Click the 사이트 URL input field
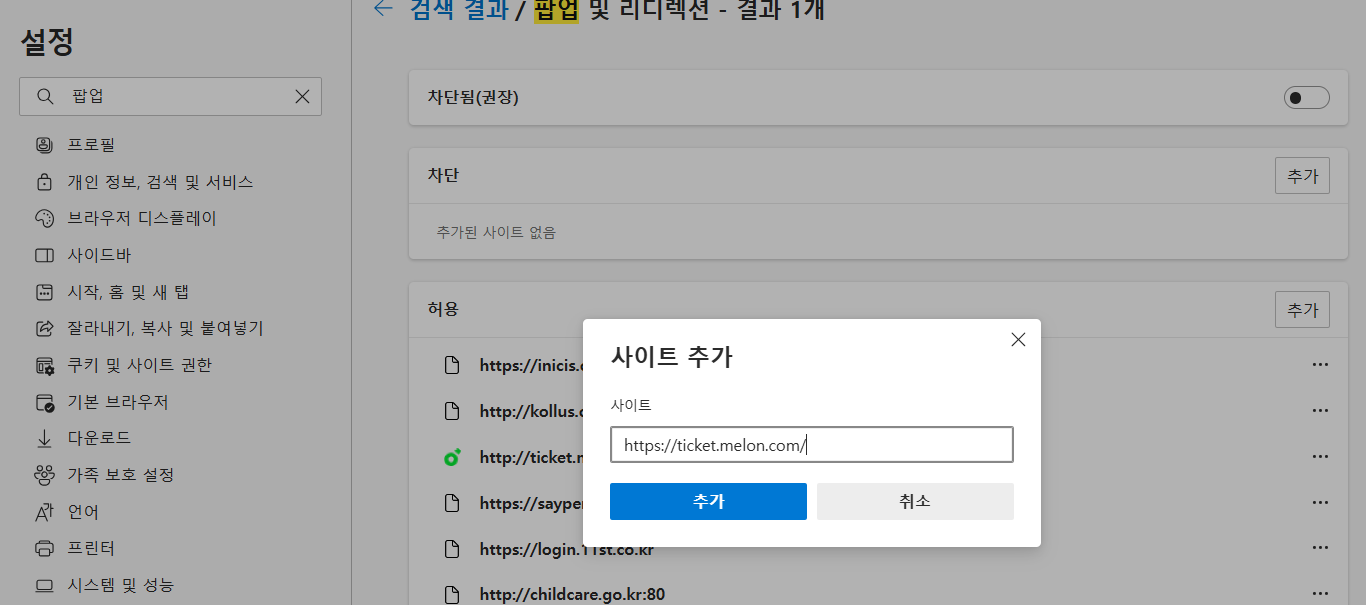This screenshot has height=605, width=1366. [x=811, y=444]
